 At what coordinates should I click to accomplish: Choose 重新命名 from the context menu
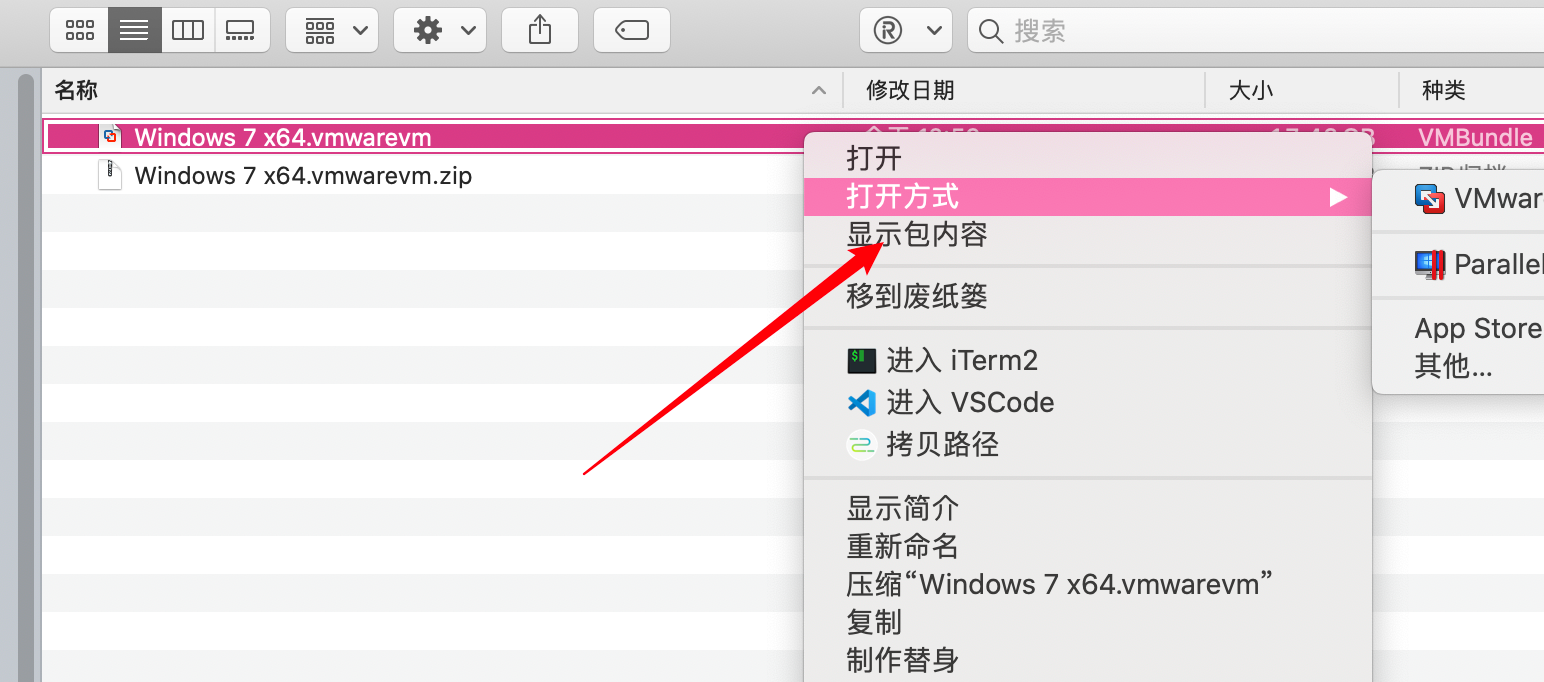pos(1088,546)
